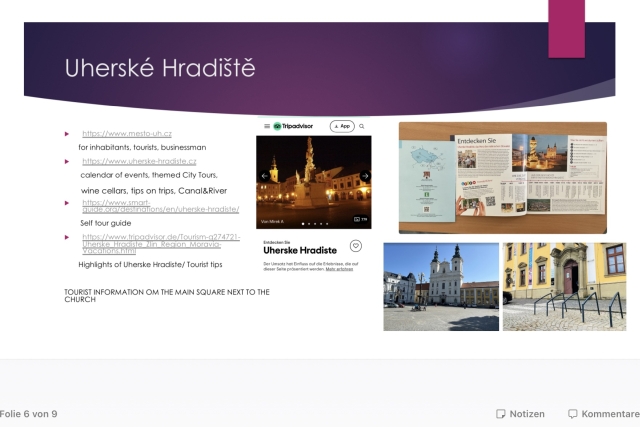Open the tripadvisor.de Tourism link
The image size is (640, 427).
click(x=161, y=242)
